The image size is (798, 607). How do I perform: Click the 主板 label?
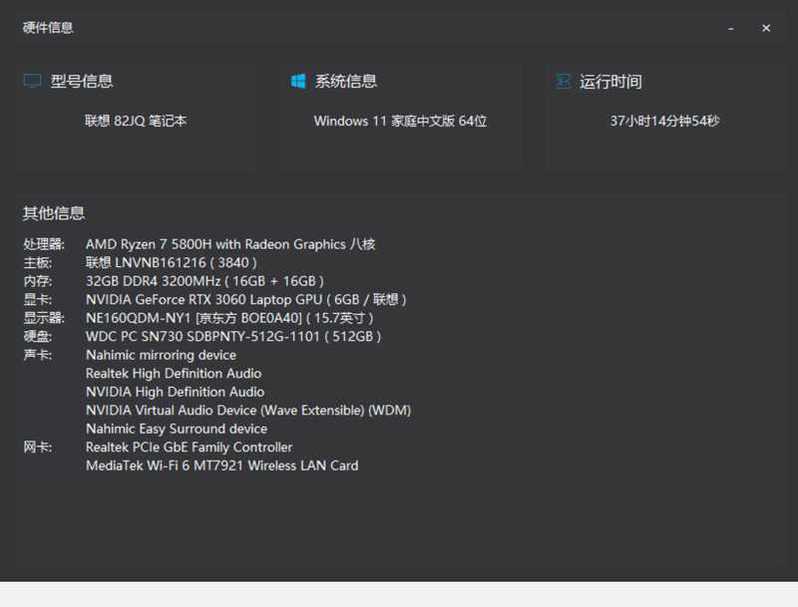tap(38, 263)
